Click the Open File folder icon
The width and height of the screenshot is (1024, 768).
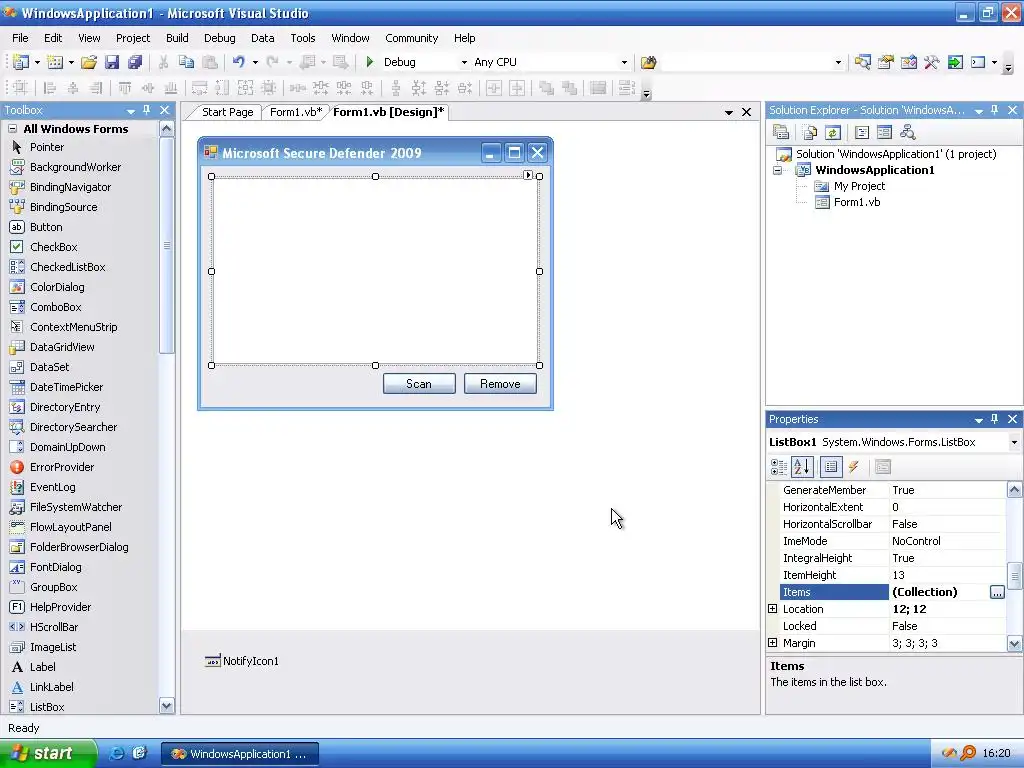[x=89, y=62]
